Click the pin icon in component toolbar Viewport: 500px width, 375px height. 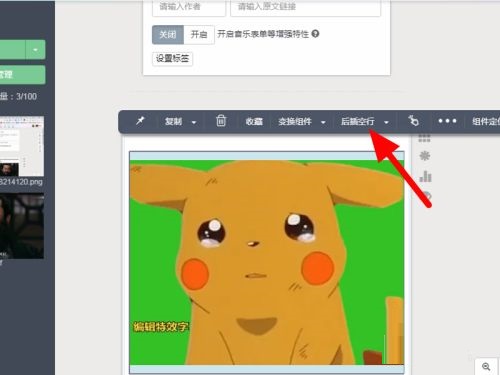140,121
